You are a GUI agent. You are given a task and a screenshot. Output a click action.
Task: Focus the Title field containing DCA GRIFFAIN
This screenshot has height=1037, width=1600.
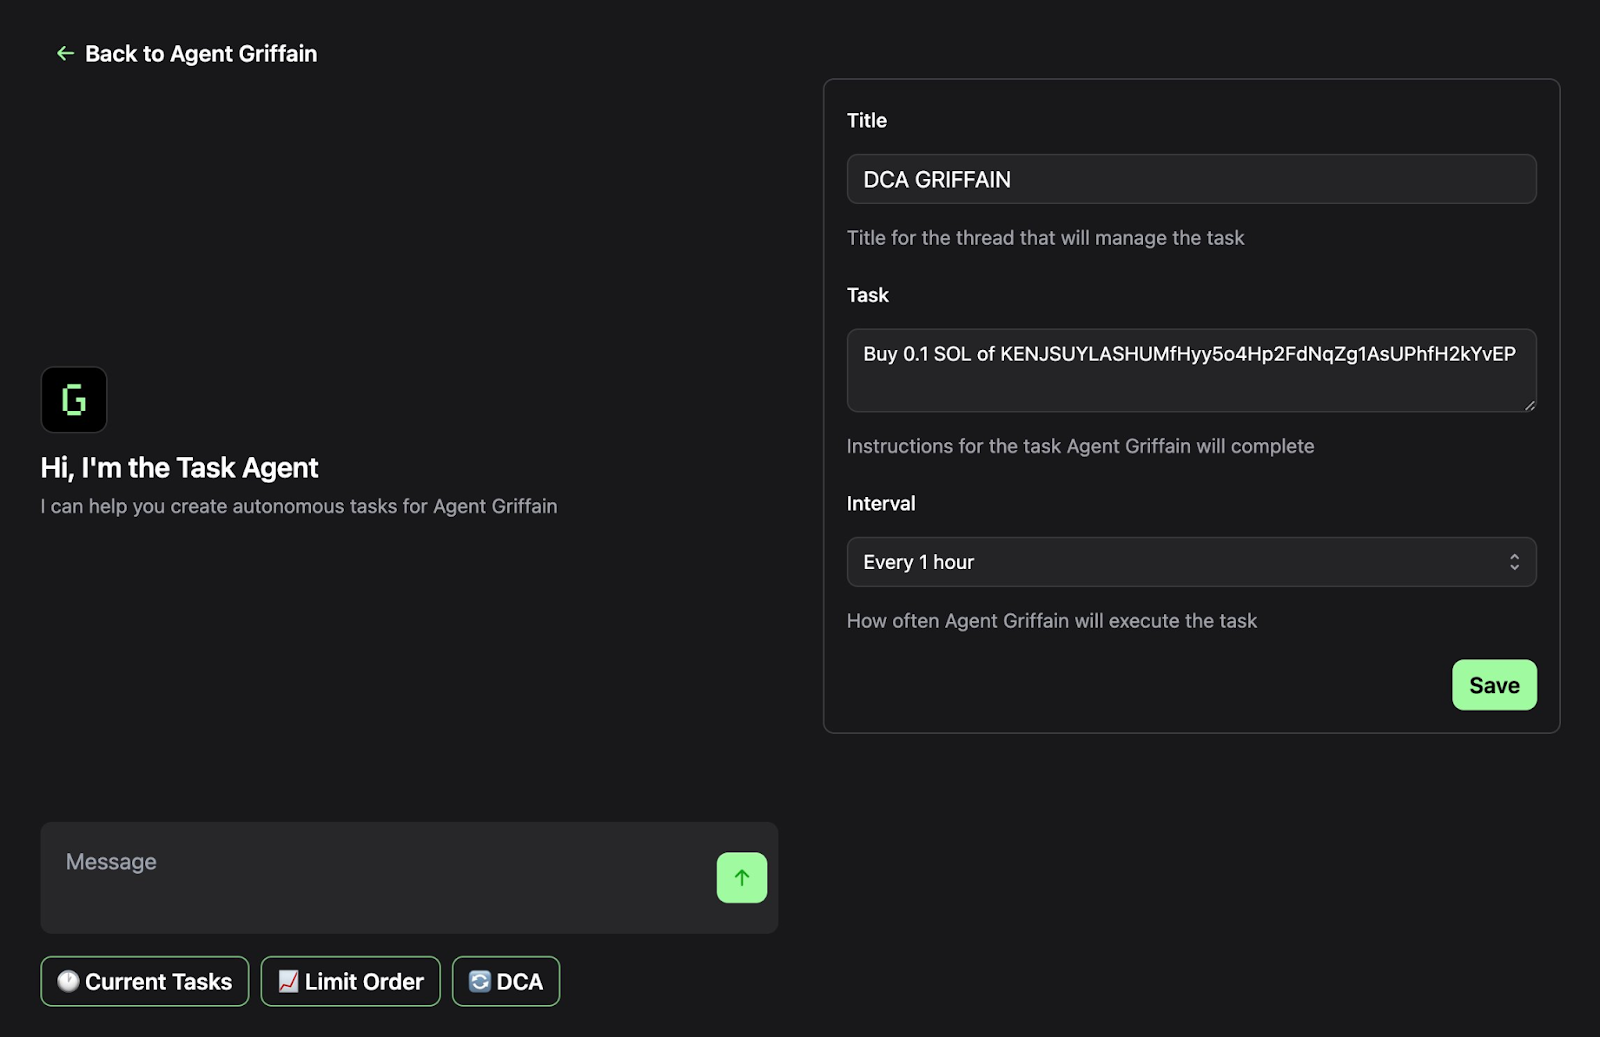(x=1191, y=179)
